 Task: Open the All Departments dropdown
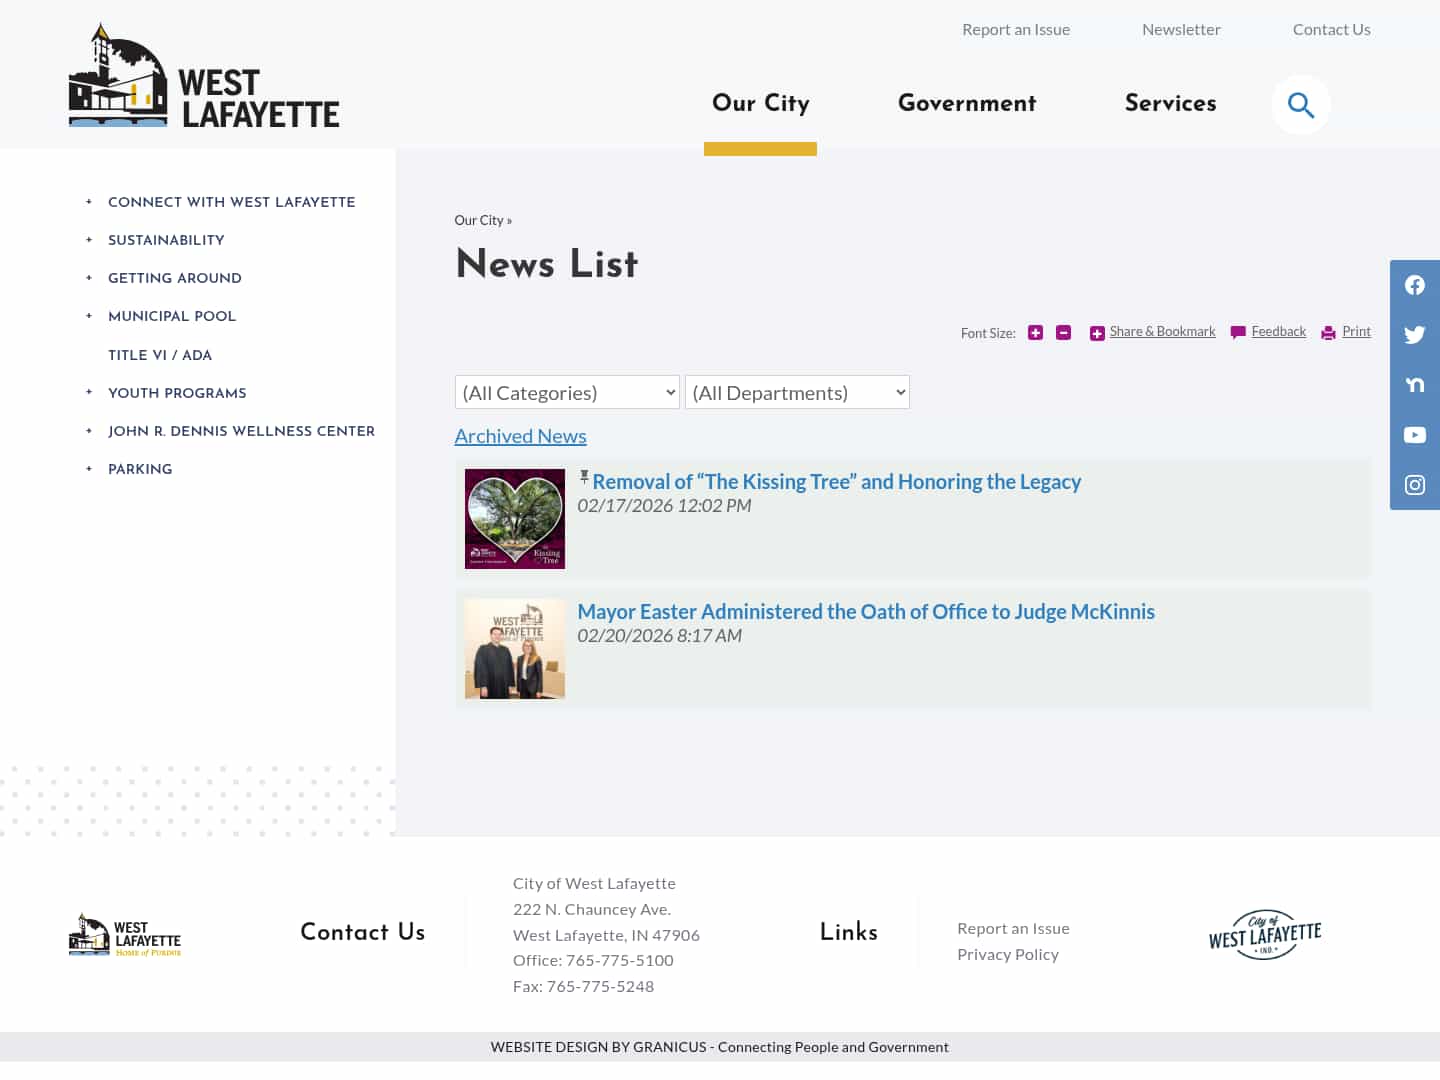pyautogui.click(x=797, y=392)
